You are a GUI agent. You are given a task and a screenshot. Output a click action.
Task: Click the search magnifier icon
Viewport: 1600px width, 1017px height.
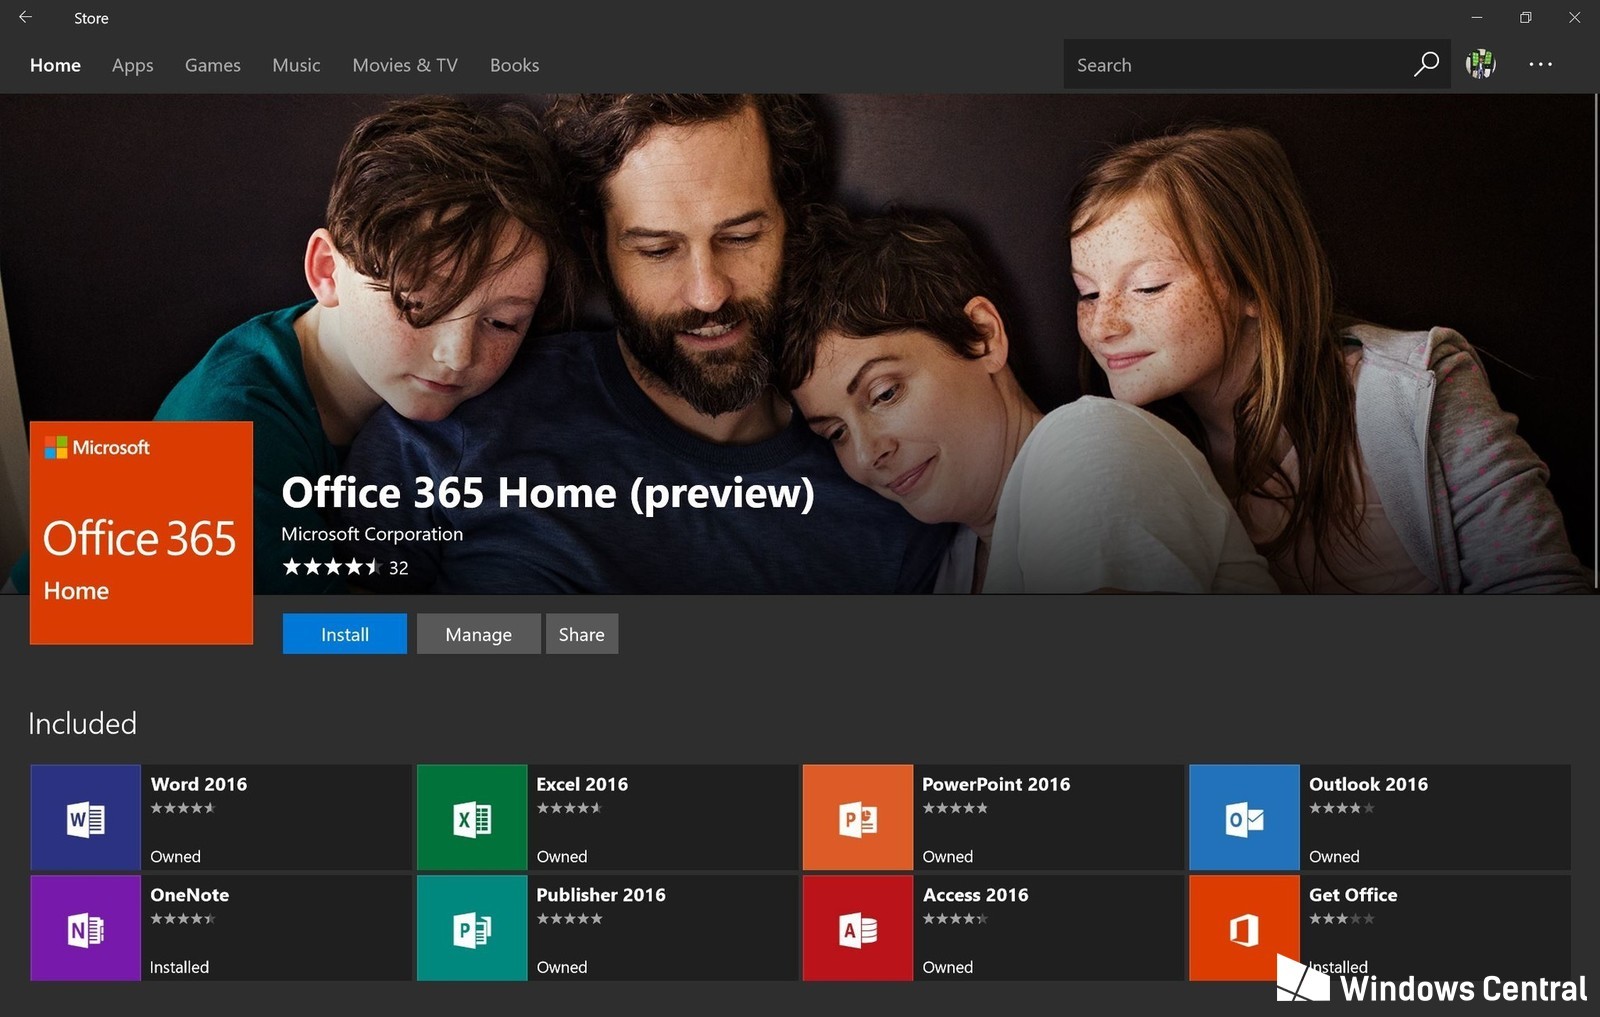tap(1426, 64)
